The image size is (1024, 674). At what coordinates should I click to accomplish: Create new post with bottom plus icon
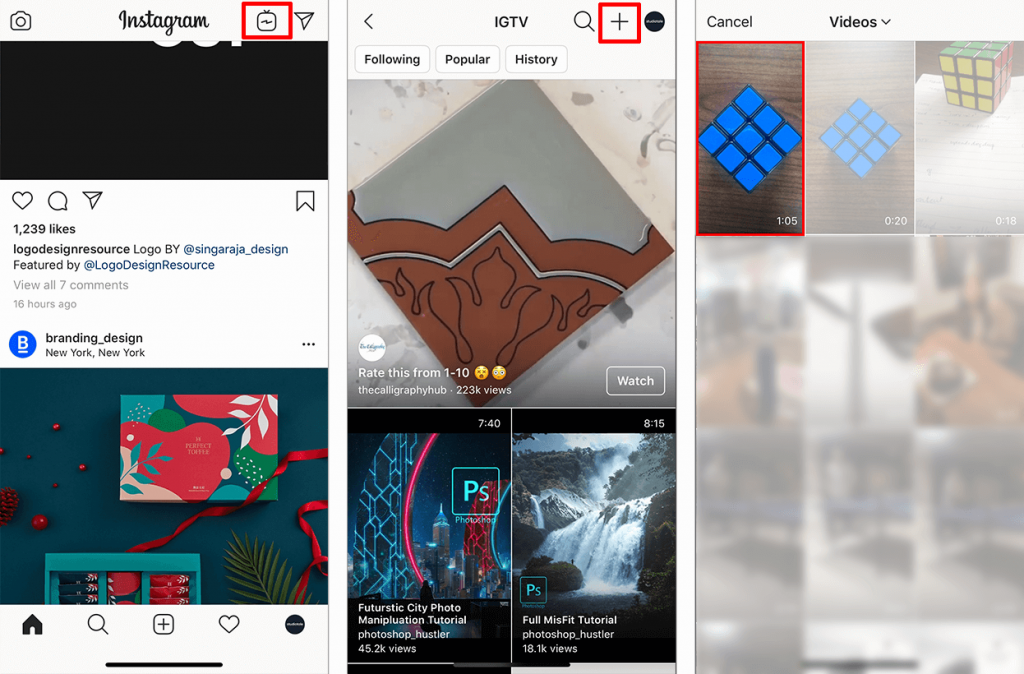click(163, 624)
